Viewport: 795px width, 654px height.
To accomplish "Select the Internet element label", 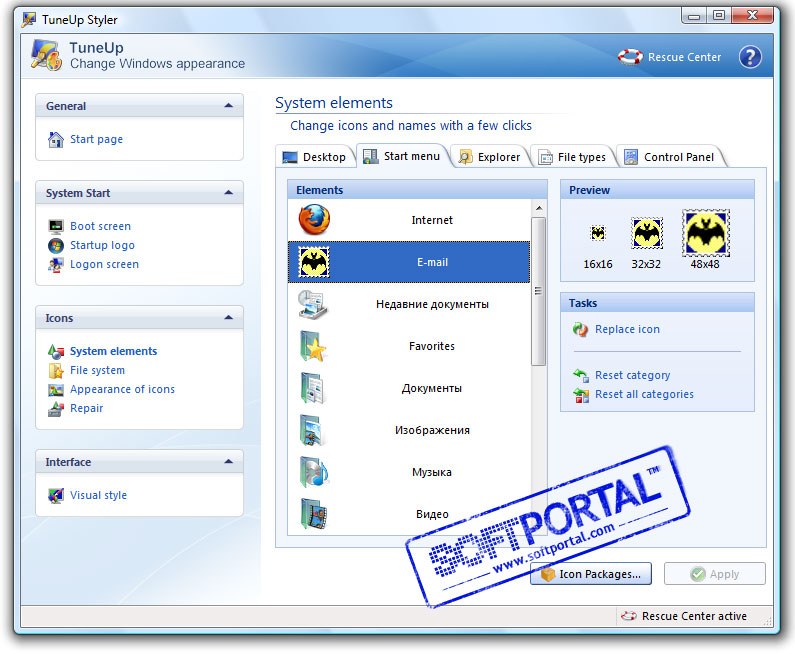I will point(432,220).
